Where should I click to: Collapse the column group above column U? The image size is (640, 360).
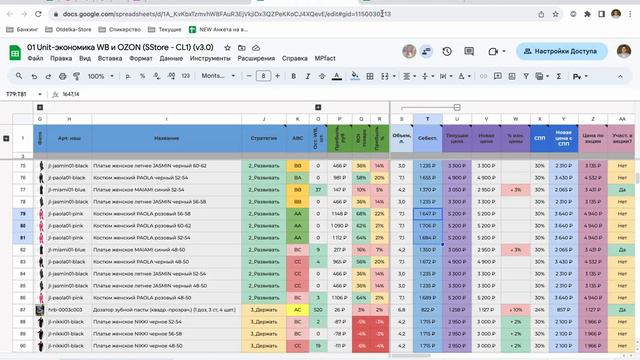pyautogui.click(x=457, y=107)
